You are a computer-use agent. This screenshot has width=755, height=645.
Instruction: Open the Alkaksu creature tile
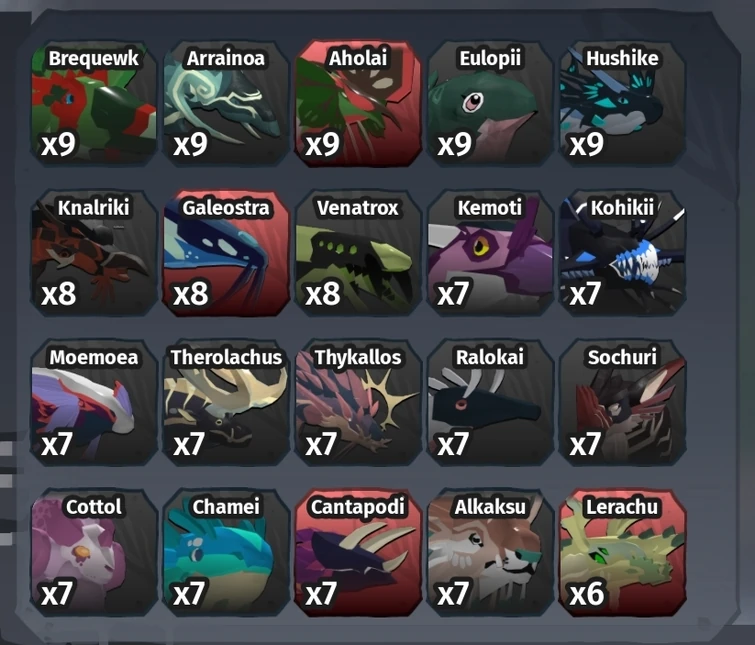click(490, 553)
